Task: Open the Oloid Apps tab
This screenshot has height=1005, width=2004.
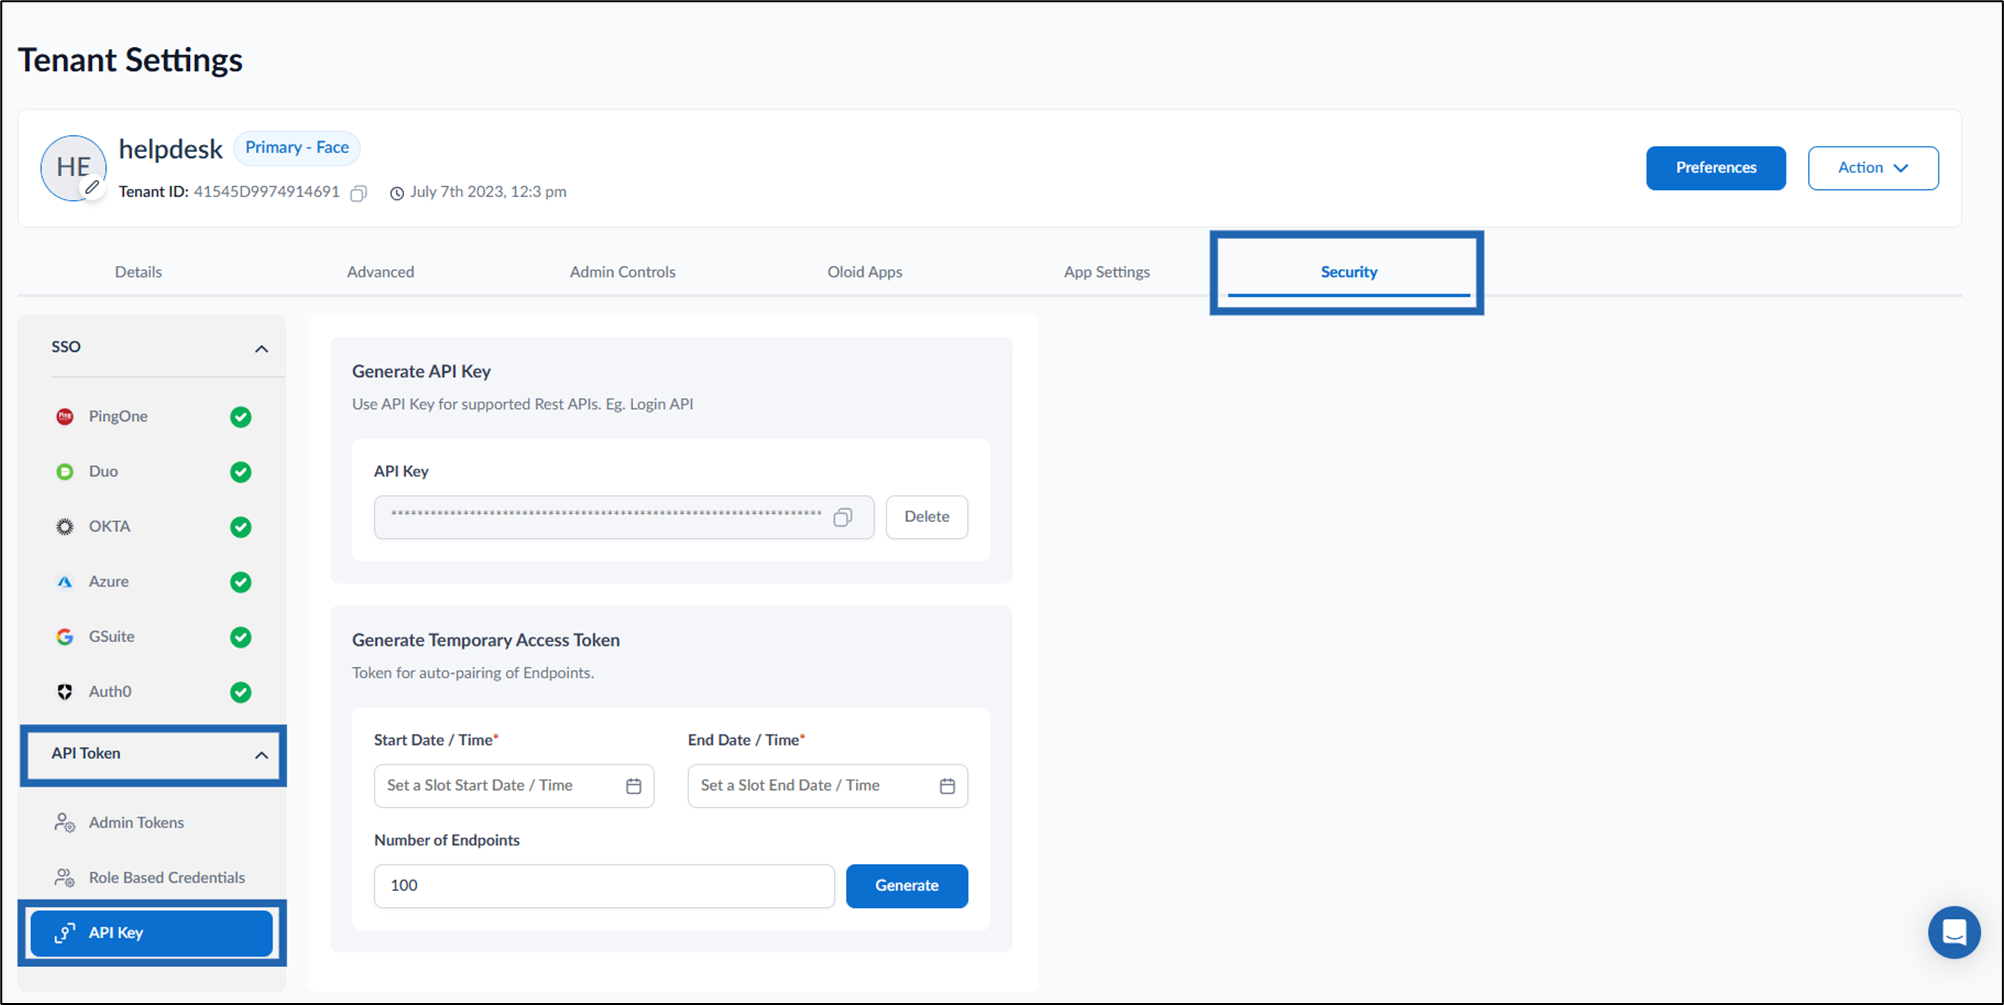Action: coord(865,272)
